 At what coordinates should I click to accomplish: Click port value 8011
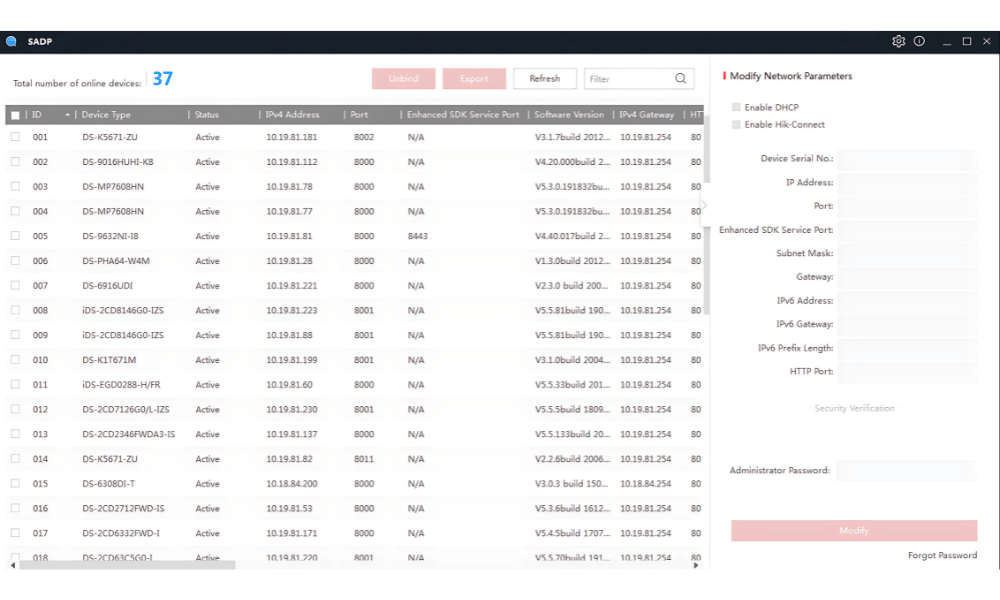click(x=364, y=458)
